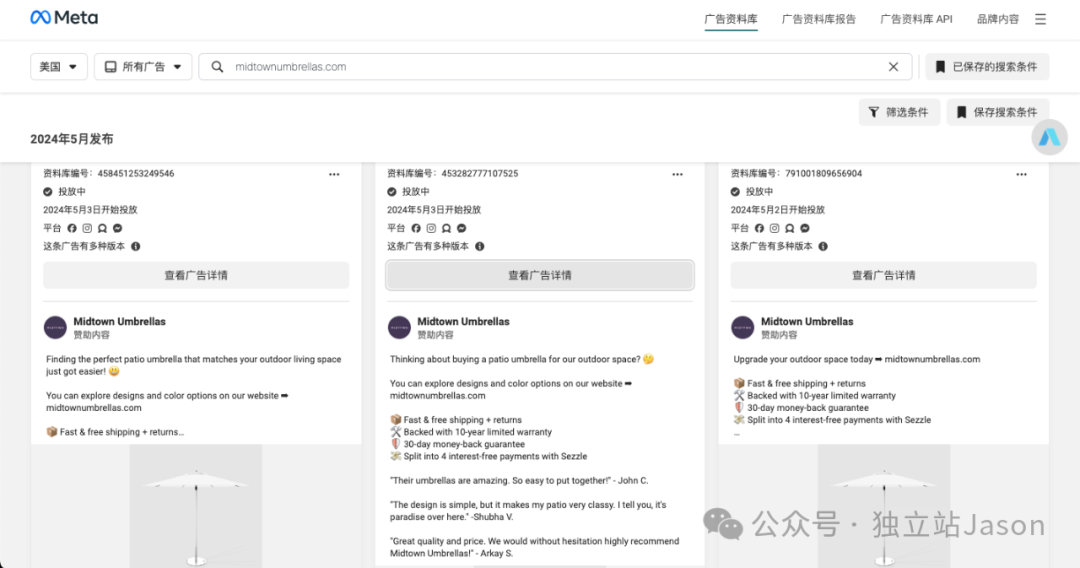
Task: Switch to 广告资料库 tab
Action: coord(731,19)
